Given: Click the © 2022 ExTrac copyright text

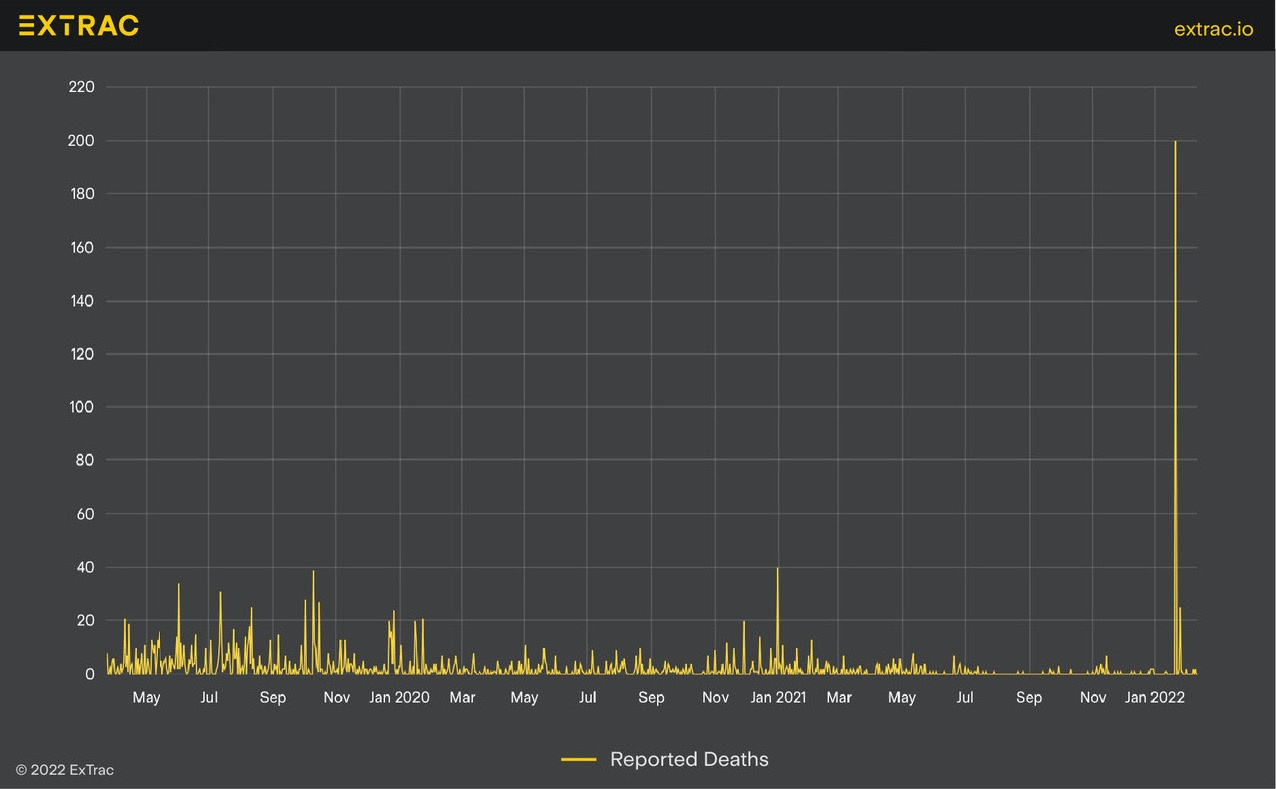Looking at the screenshot, I should [65, 770].
